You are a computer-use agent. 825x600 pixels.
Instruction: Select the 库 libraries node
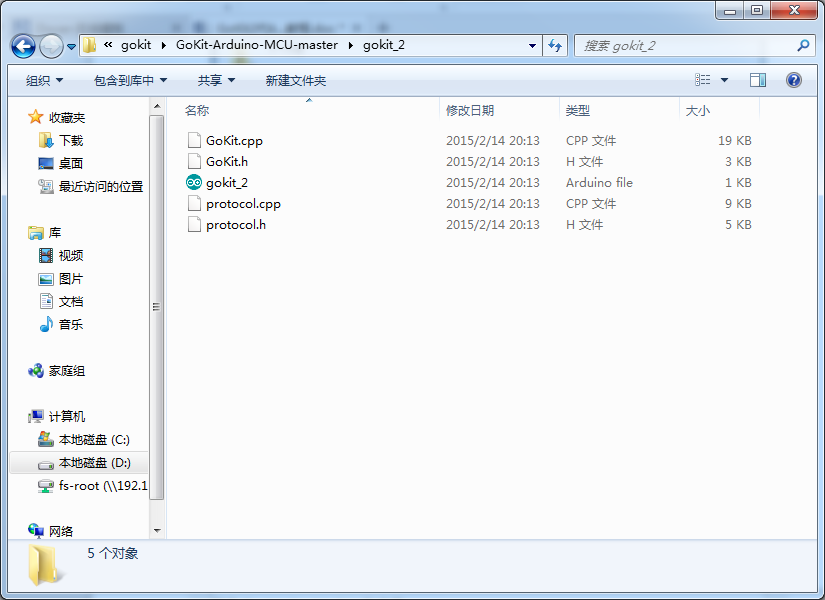pyautogui.click(x=45, y=233)
